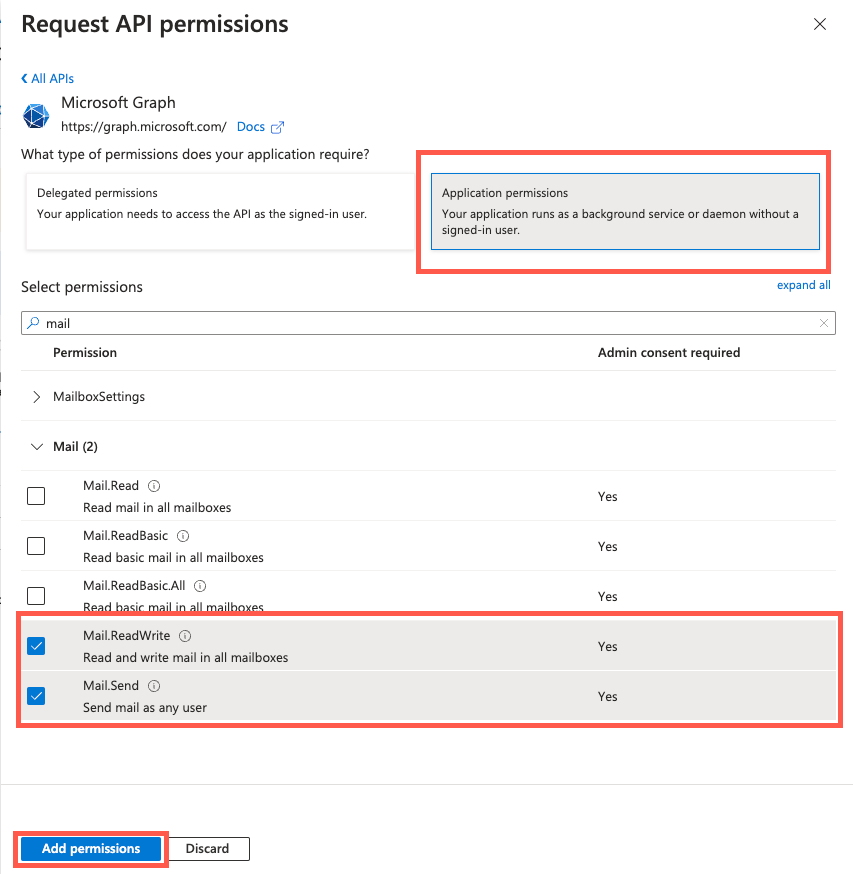Click the Mail.Send info icon
The image size is (853, 874).
click(x=154, y=686)
